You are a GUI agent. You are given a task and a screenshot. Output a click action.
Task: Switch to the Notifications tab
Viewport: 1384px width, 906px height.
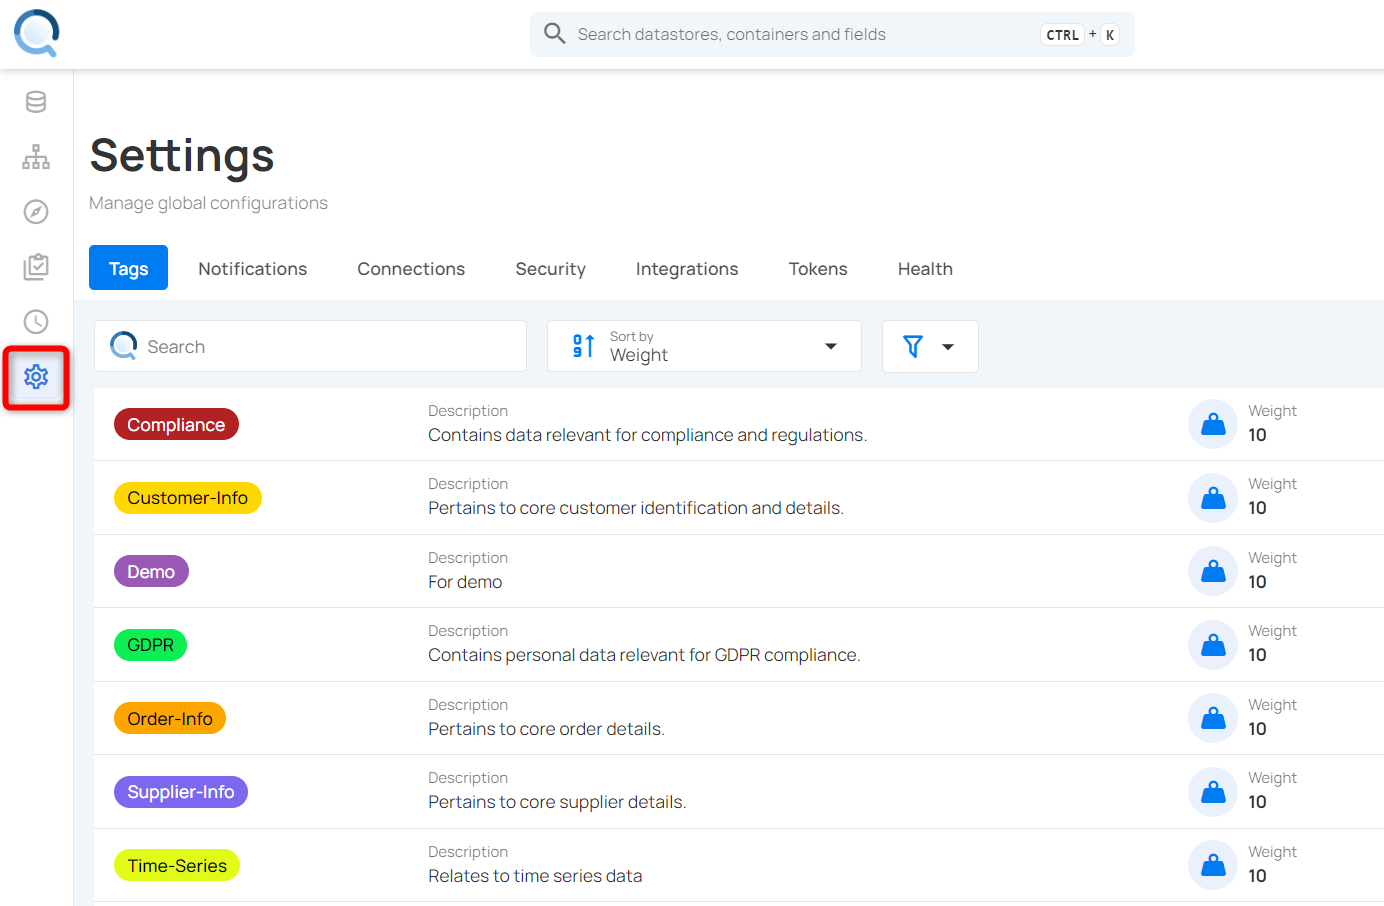coord(253,269)
